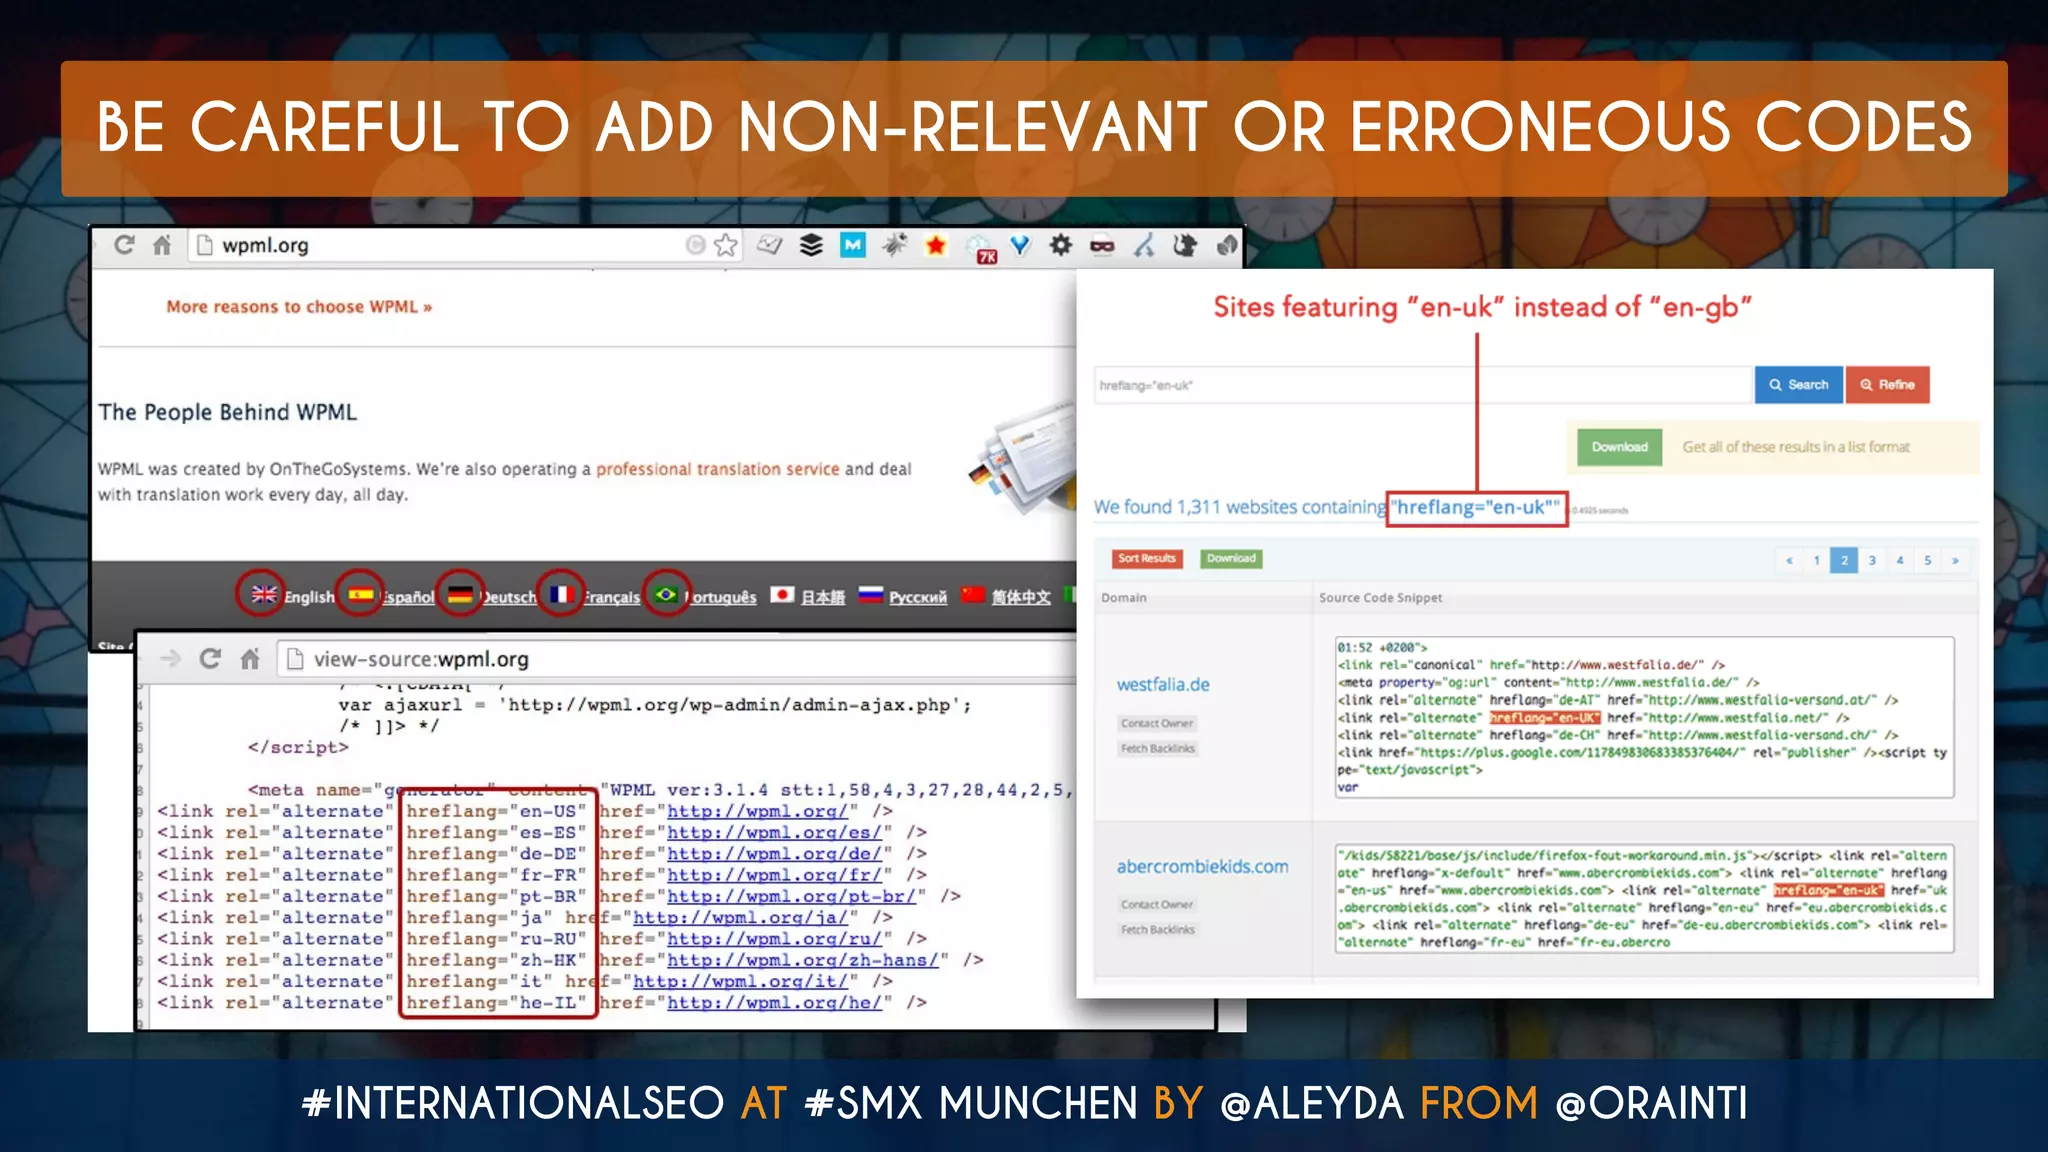Click the large green Download button
This screenshot has width=2048, height=1152.
(1620, 447)
